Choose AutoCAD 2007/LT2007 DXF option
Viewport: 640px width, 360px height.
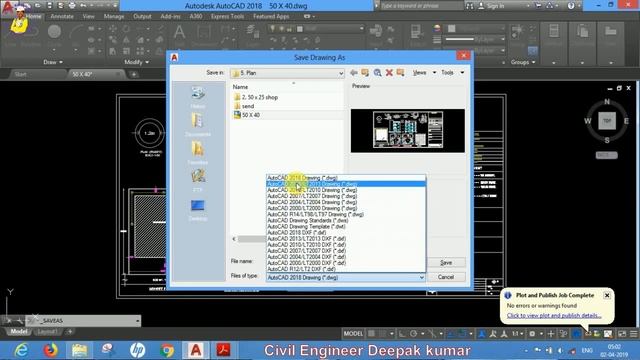pos(346,251)
